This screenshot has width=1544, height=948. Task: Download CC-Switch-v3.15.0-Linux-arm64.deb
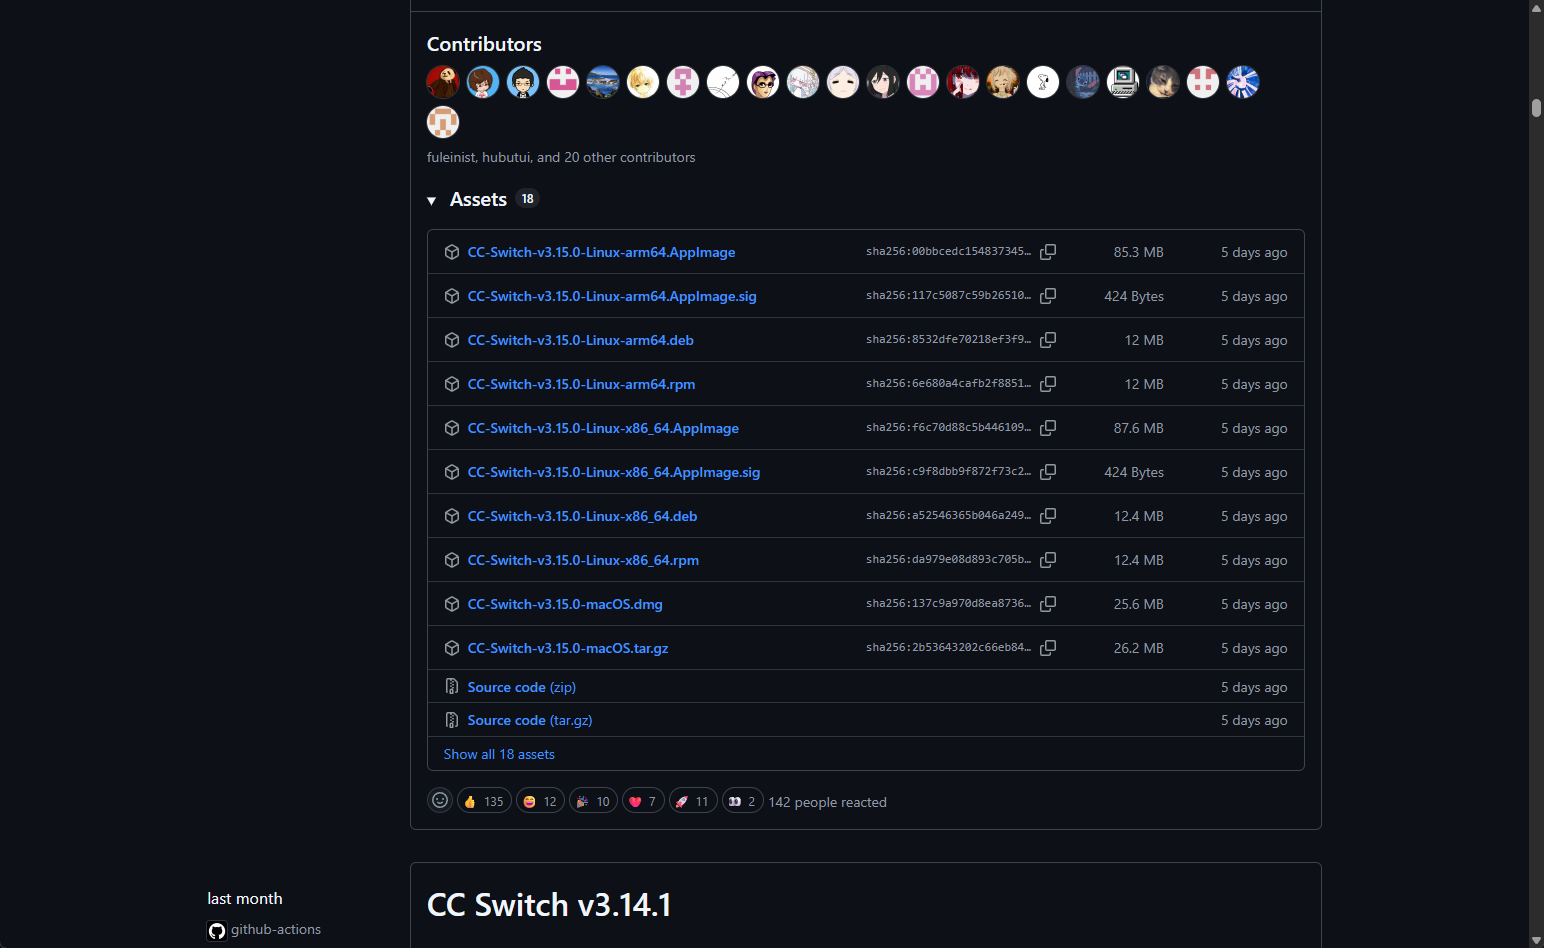point(581,340)
